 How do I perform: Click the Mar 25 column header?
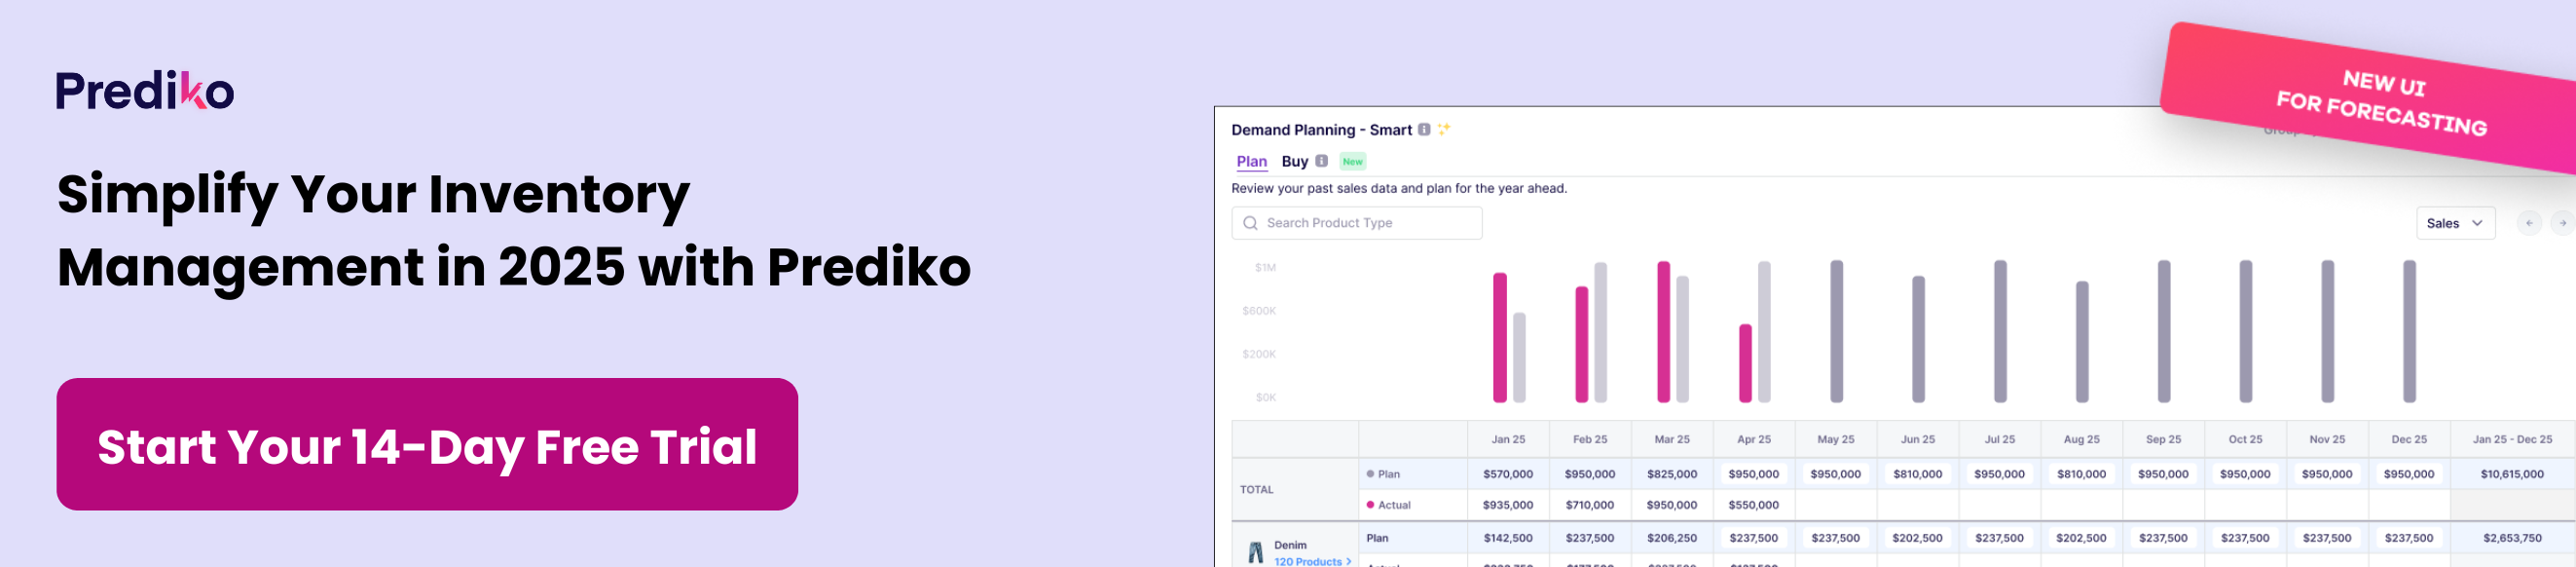[1672, 439]
